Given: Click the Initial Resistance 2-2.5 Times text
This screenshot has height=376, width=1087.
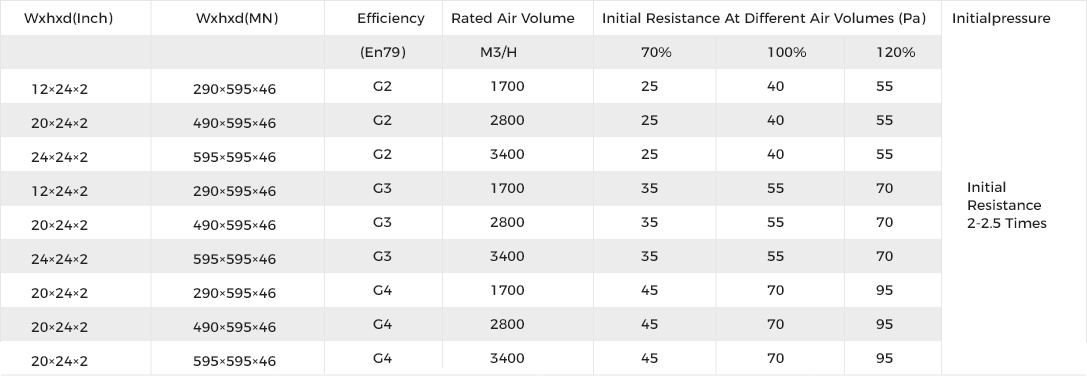Looking at the screenshot, I should pyautogui.click(x=1007, y=205).
